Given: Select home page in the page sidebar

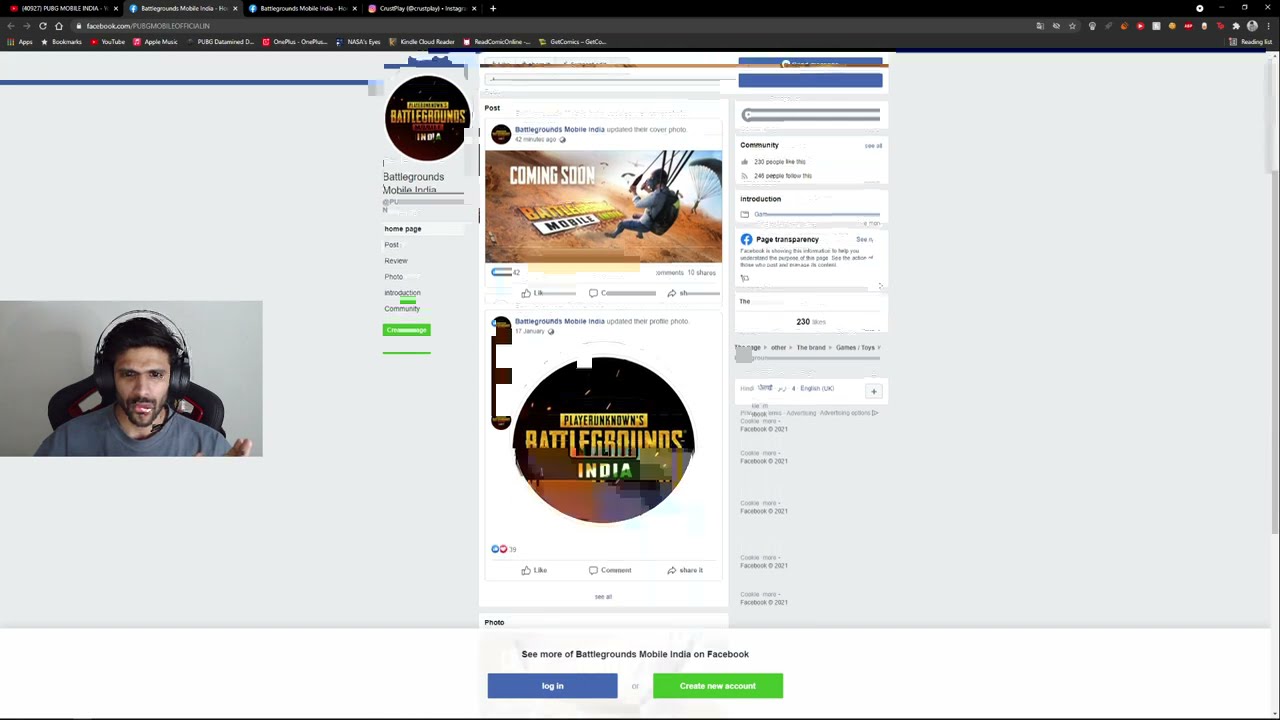Looking at the screenshot, I should tap(403, 229).
